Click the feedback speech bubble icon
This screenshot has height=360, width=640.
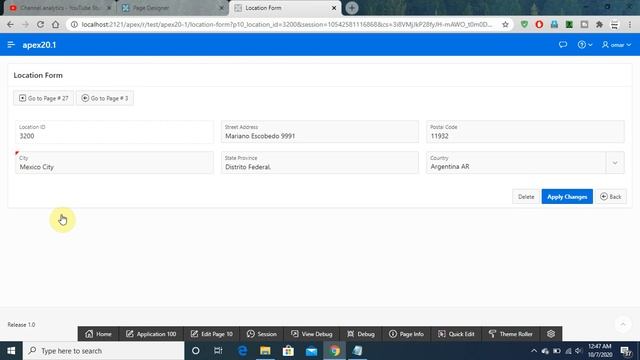[x=563, y=44]
